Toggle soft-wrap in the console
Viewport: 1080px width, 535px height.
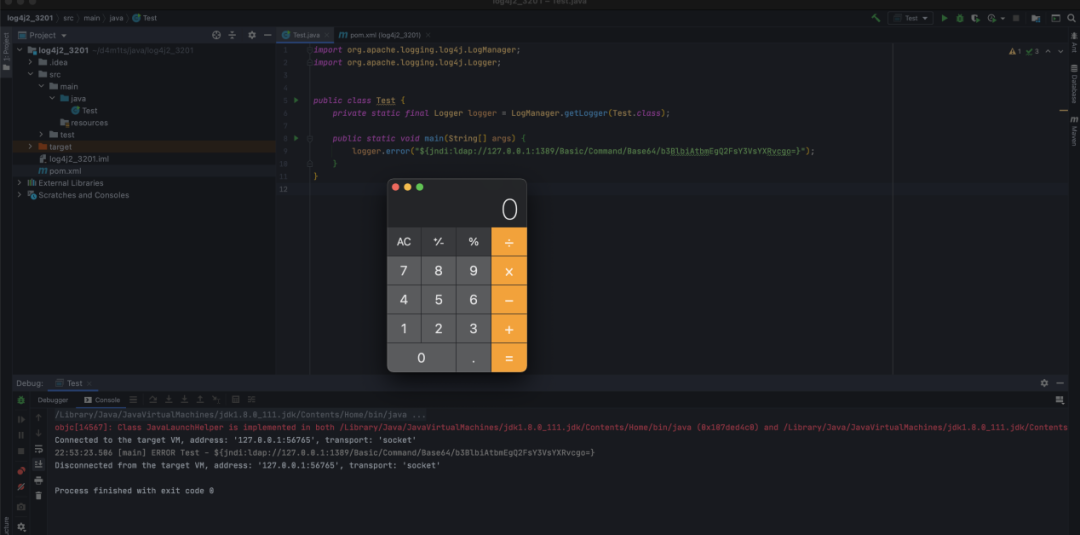click(39, 449)
